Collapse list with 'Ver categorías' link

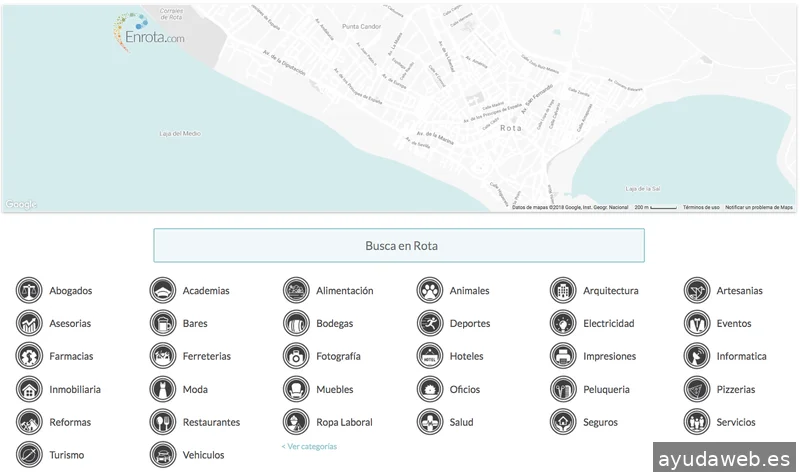(309, 446)
